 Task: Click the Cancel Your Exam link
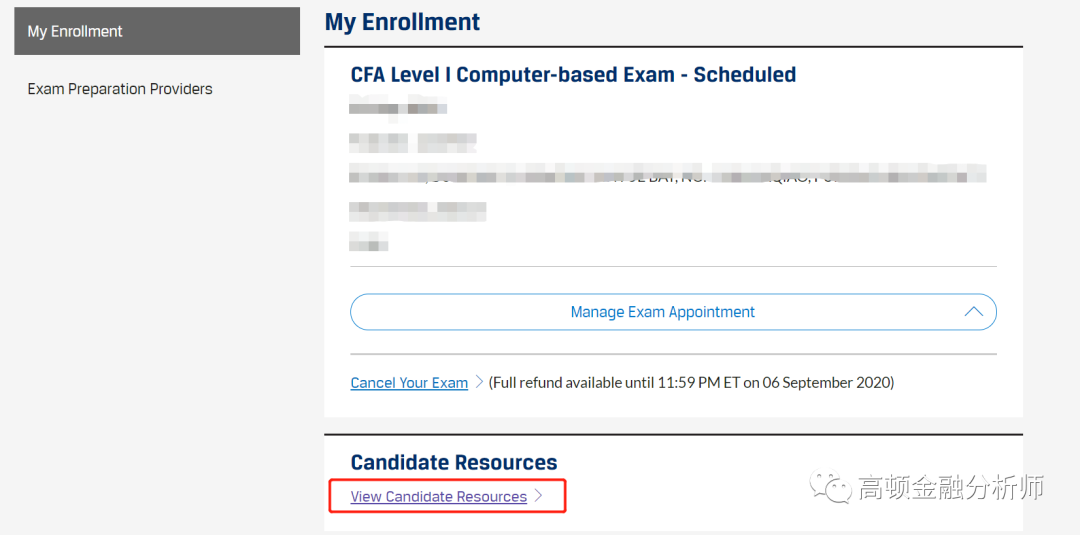(409, 383)
